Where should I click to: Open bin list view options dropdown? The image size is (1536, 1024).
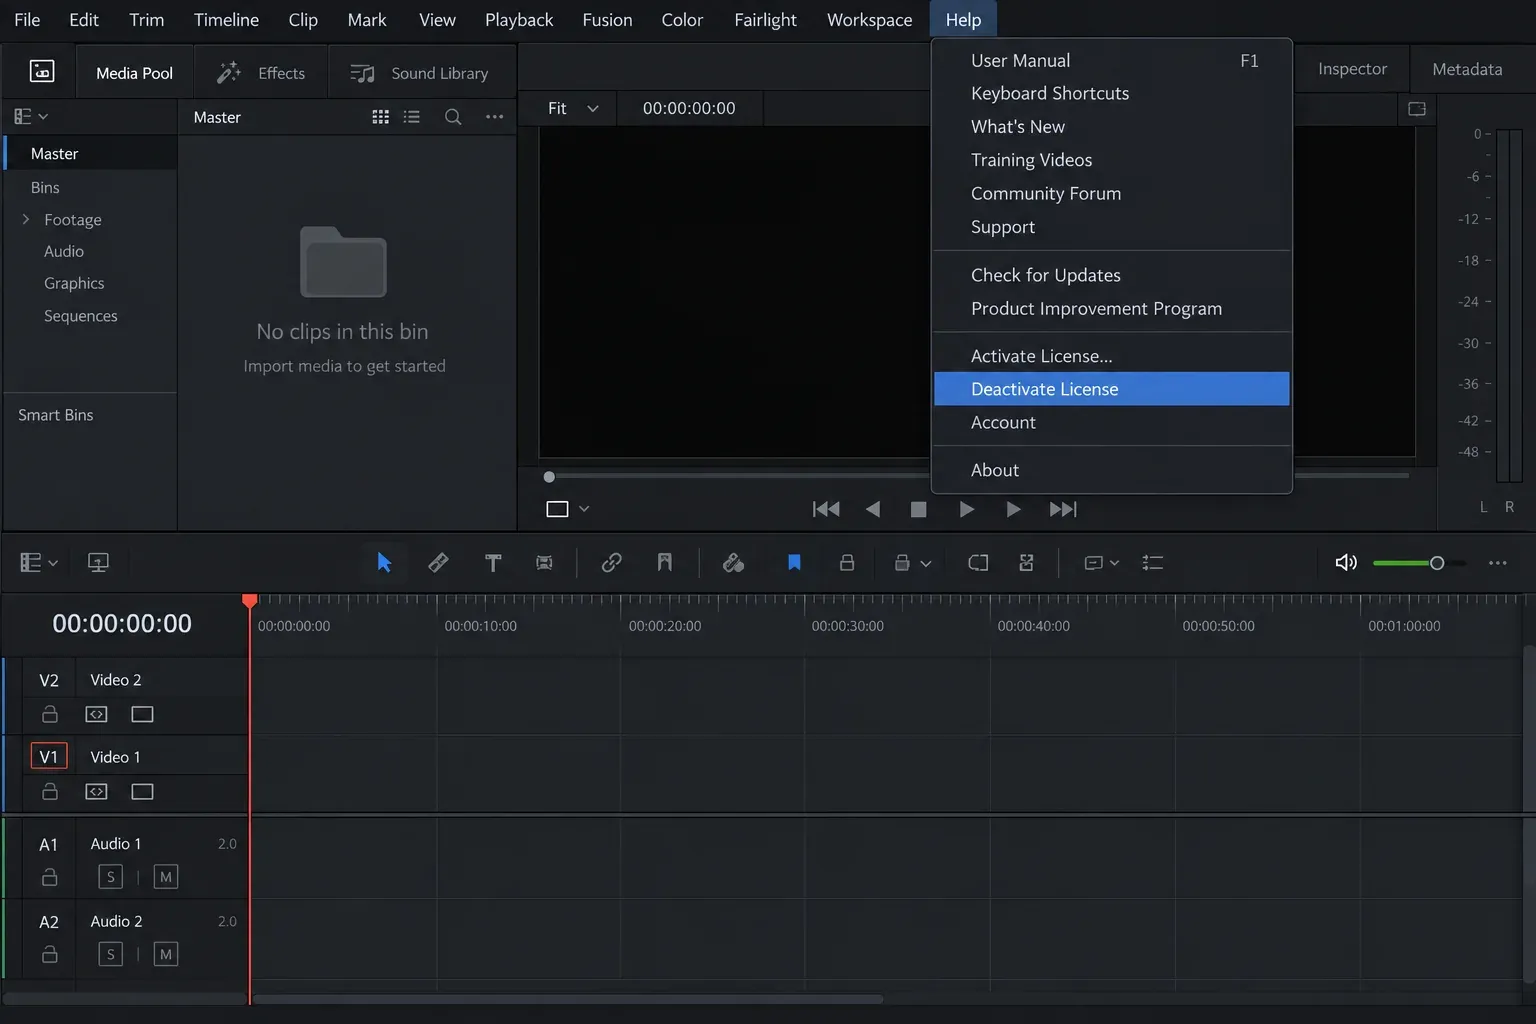[31, 117]
